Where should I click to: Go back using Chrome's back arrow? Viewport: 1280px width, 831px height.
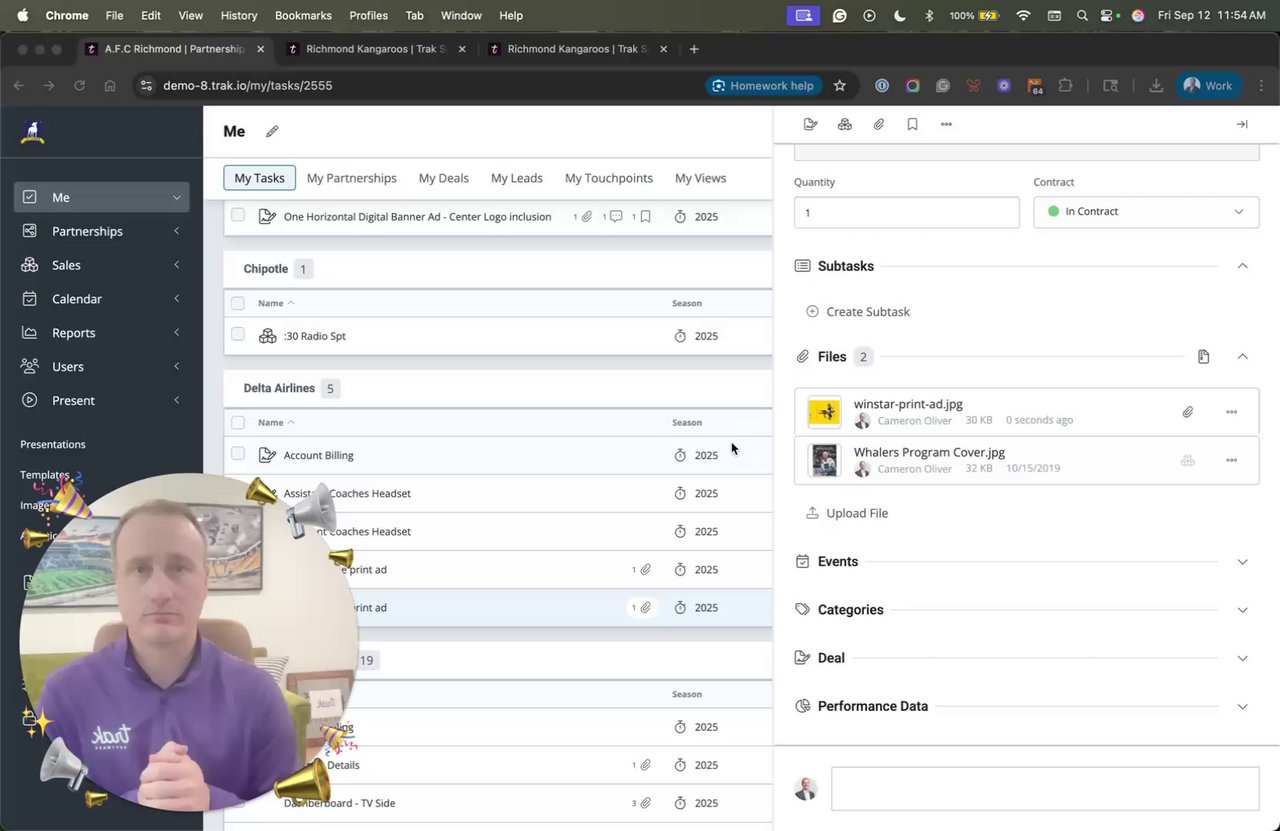tap(18, 86)
